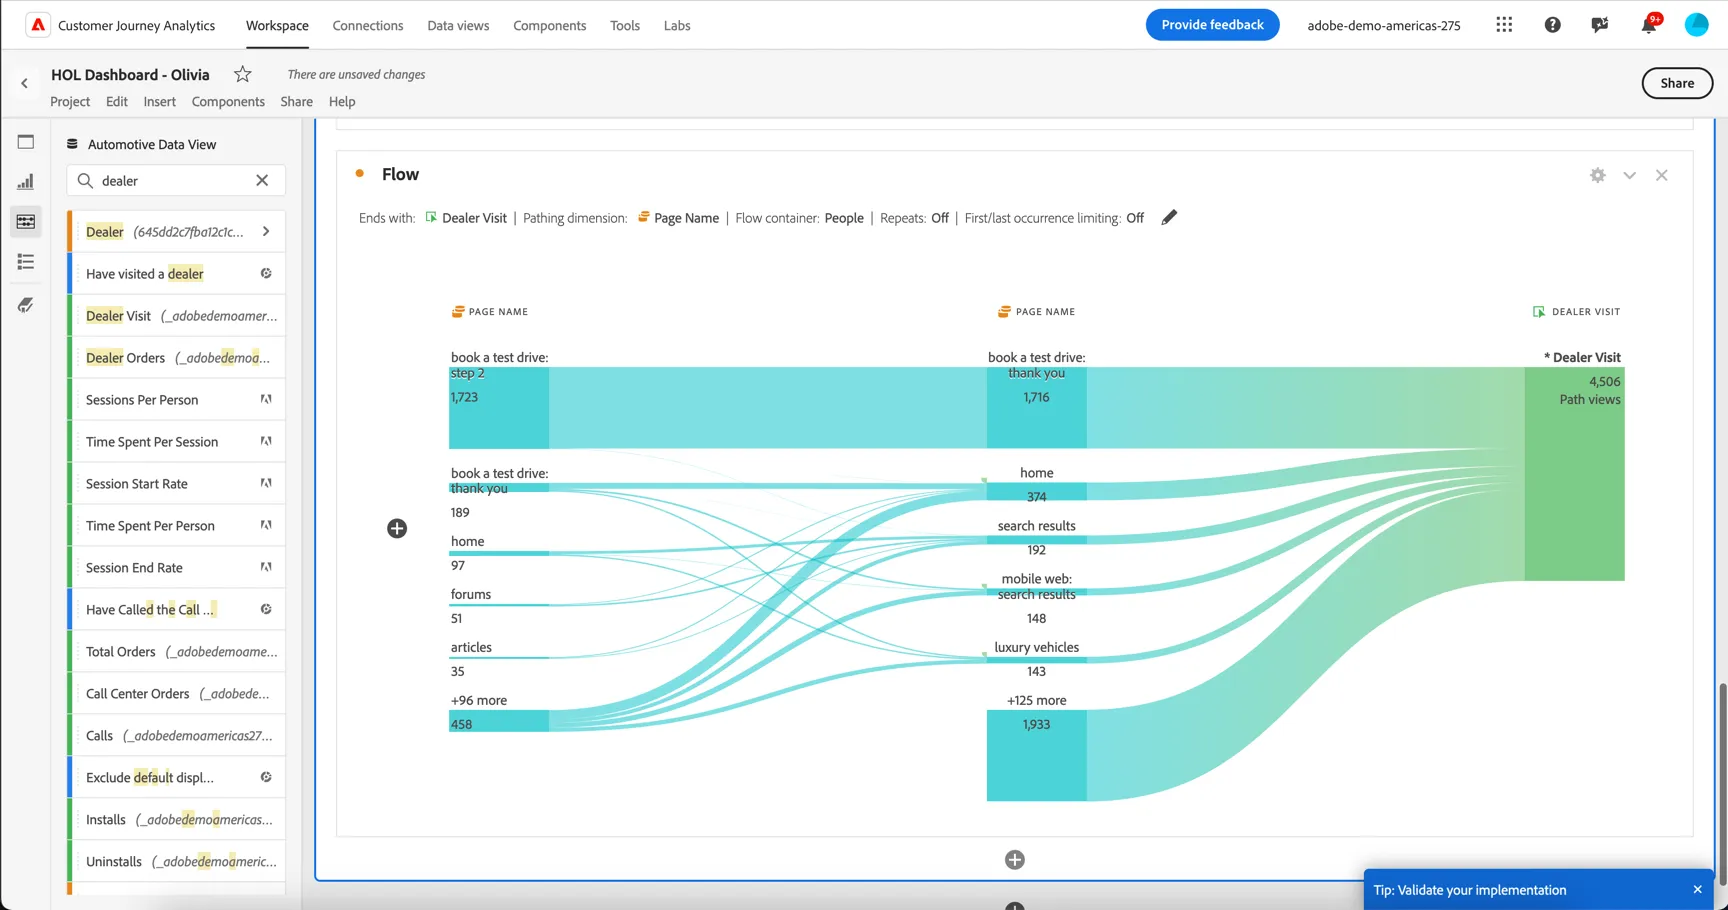Open the Visualizations bar chart icon

(x=26, y=182)
